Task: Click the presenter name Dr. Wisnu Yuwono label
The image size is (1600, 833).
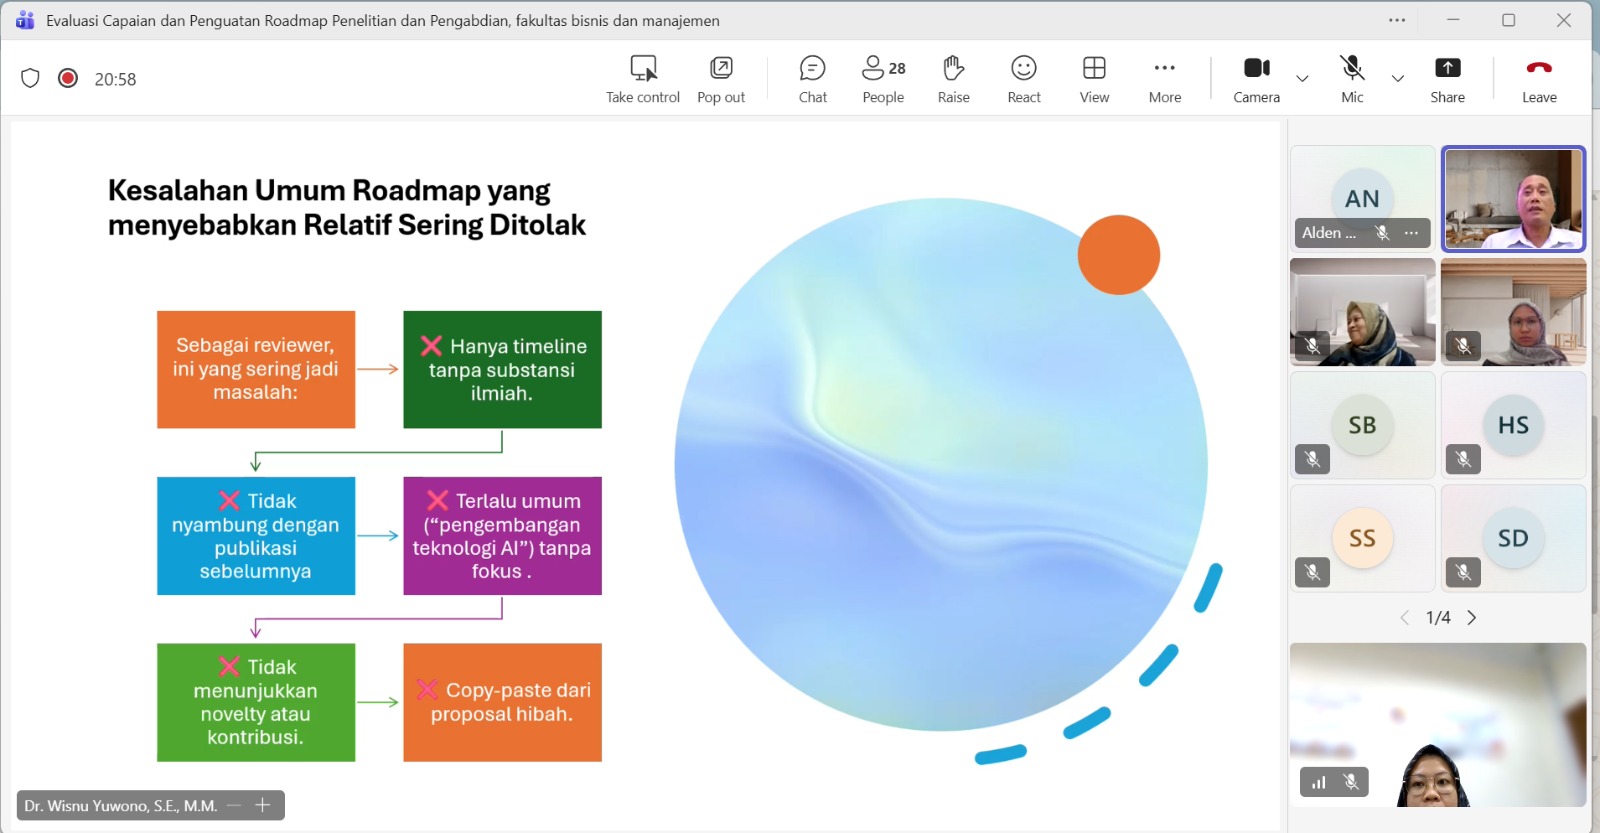Action: click(x=121, y=806)
